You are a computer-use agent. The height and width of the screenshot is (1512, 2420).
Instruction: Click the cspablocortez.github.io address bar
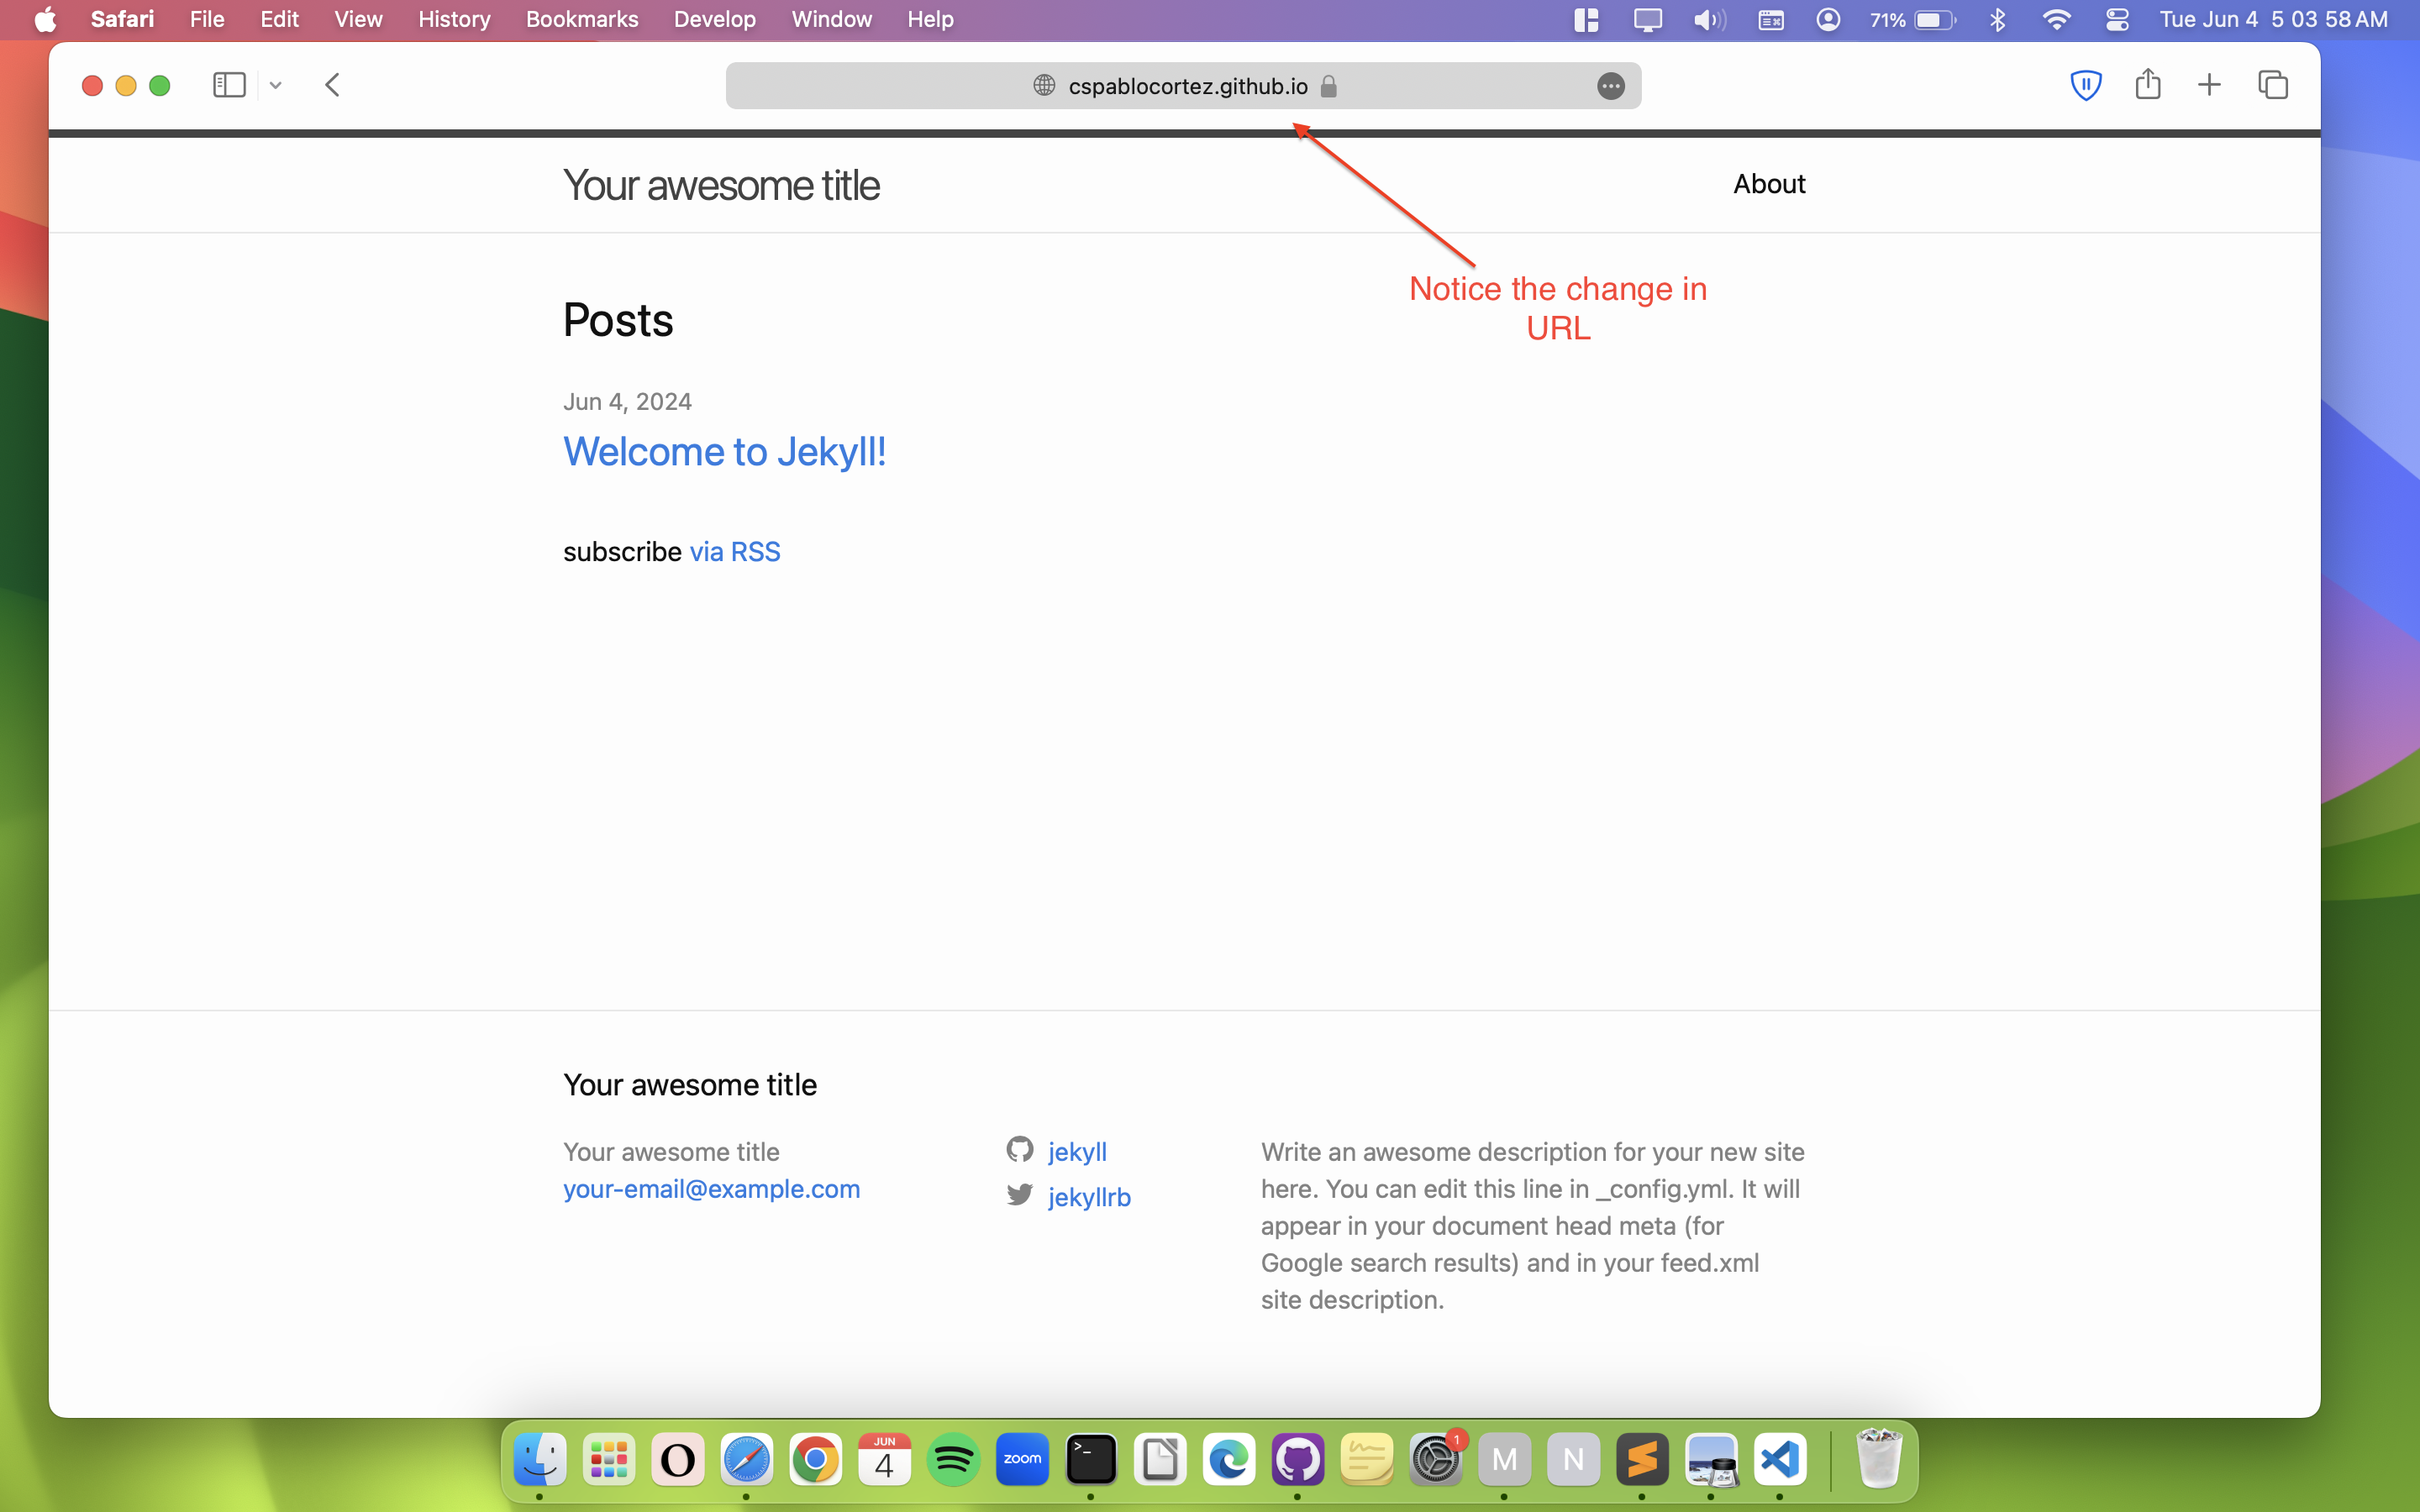point(1183,86)
